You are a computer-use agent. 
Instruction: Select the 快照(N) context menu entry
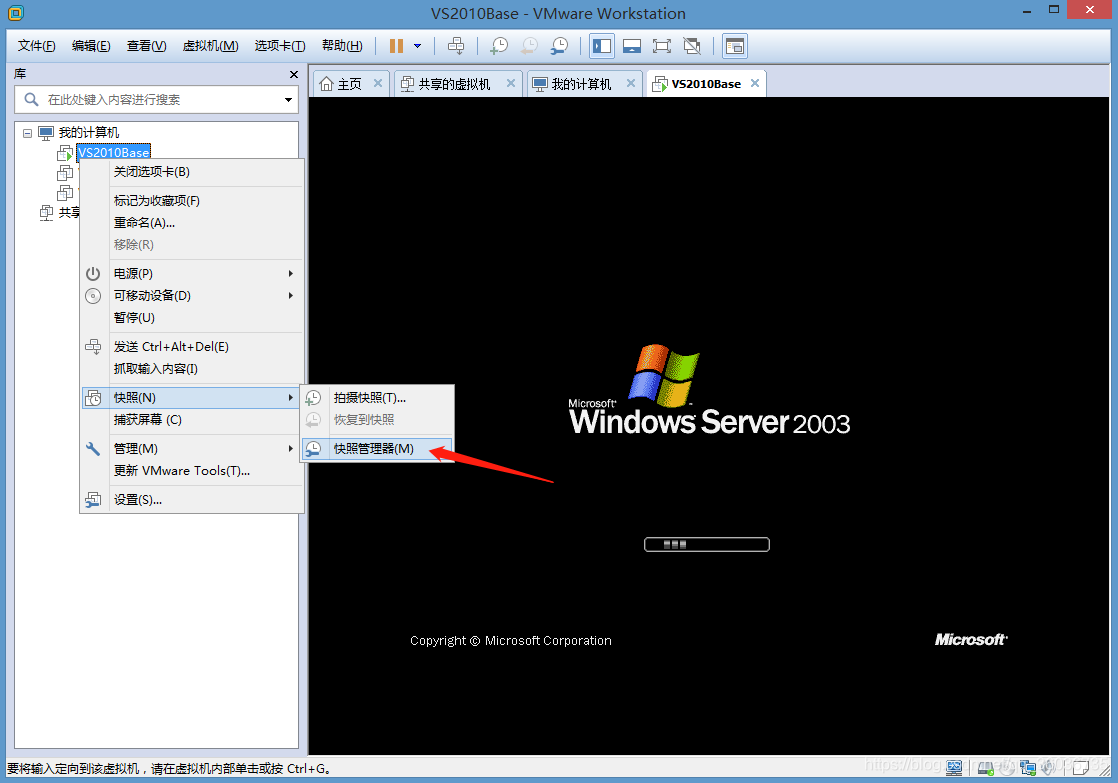(192, 398)
